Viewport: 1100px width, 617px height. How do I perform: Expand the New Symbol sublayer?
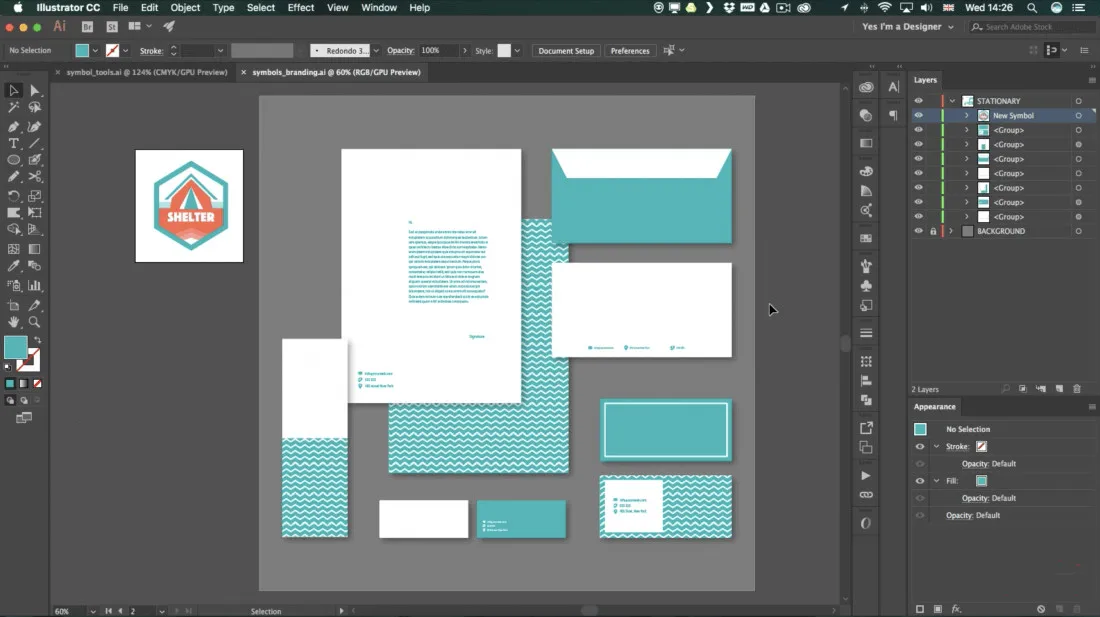pyautogui.click(x=967, y=116)
